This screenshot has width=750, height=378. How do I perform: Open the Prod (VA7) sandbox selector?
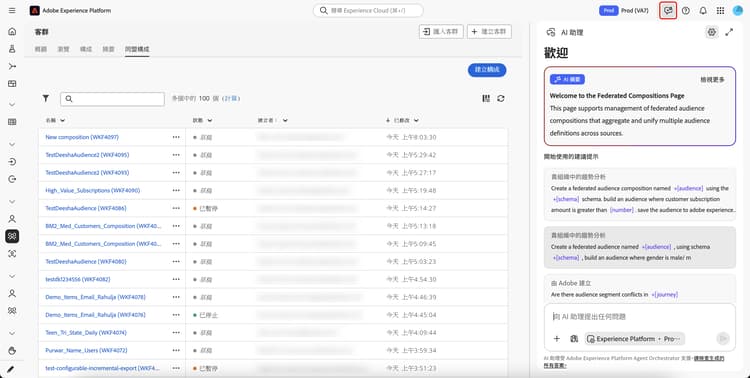(x=624, y=11)
